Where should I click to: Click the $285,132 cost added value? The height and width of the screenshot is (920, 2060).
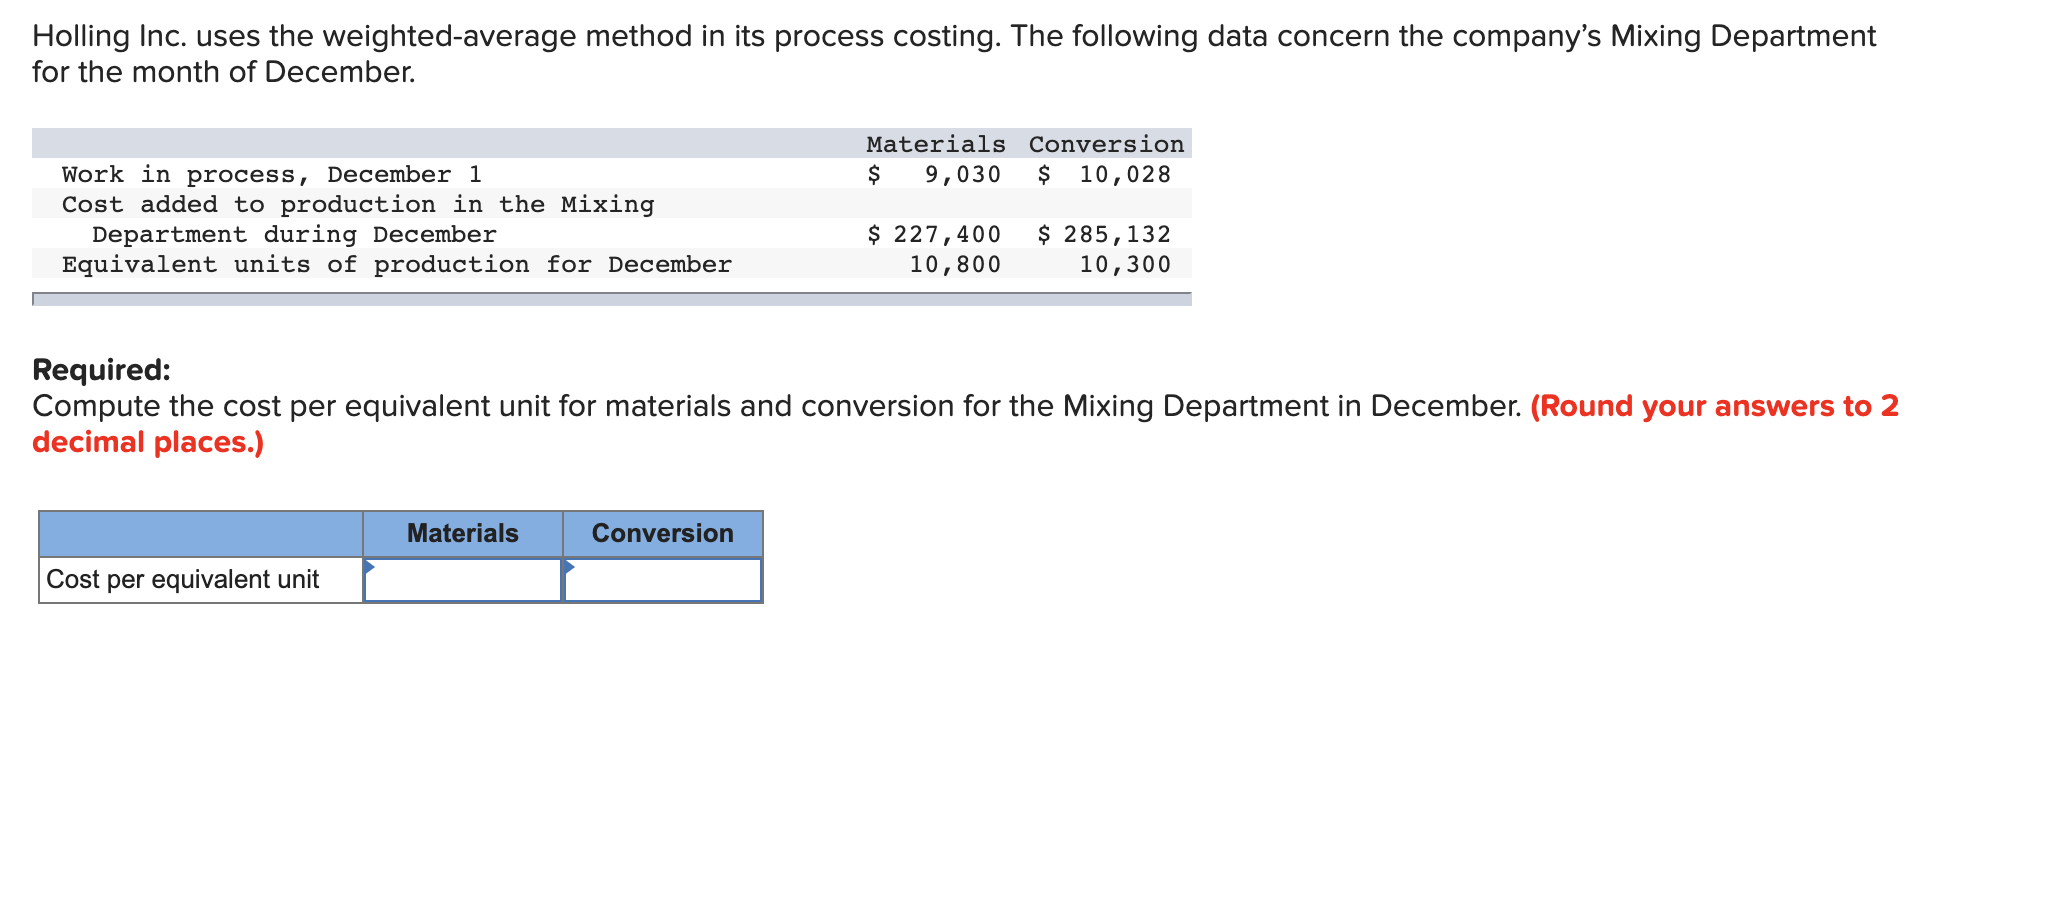pos(1105,234)
